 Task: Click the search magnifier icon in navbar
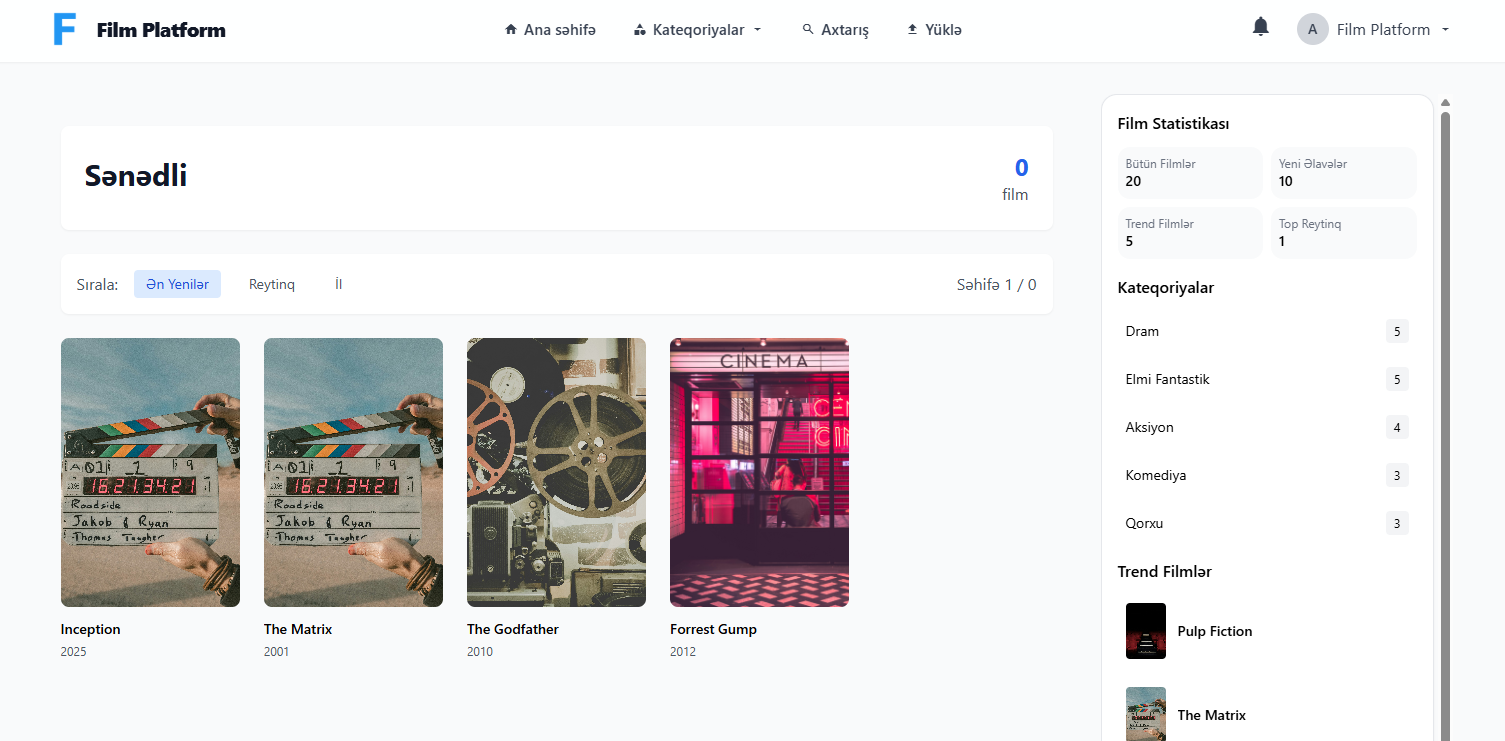point(808,30)
